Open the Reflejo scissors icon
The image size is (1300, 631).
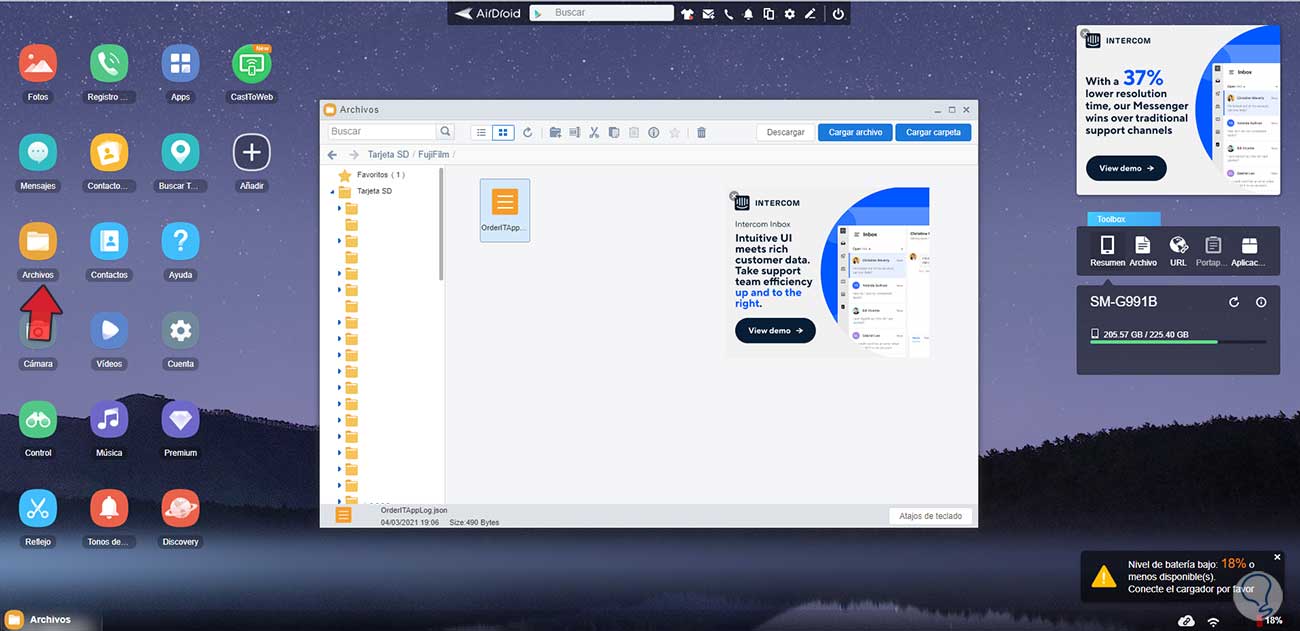click(38, 508)
